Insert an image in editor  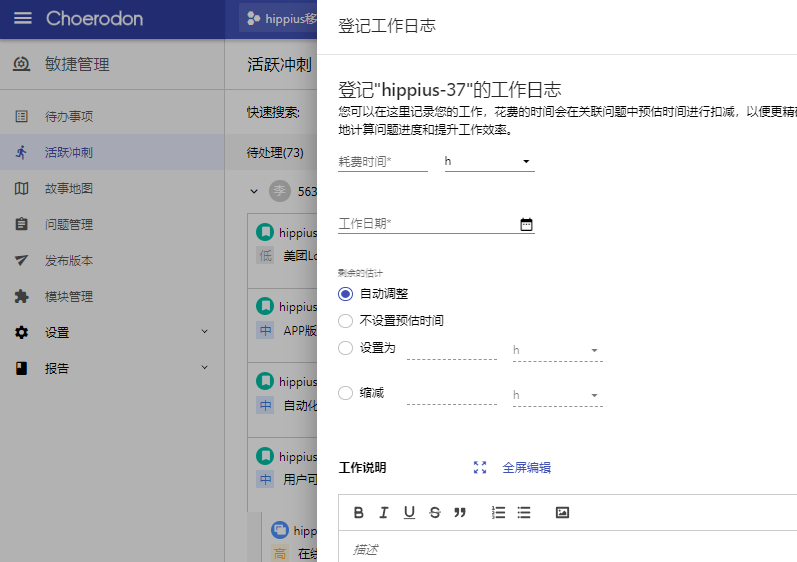562,513
